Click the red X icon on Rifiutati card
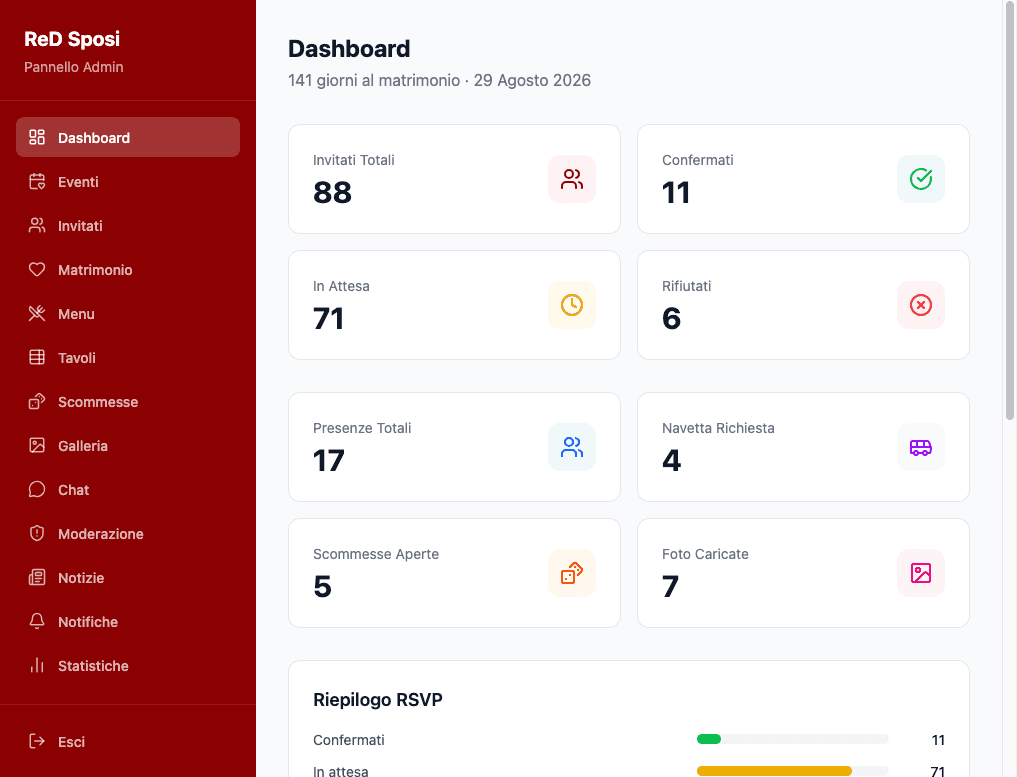Viewport: 1017px width, 777px height. click(x=920, y=305)
